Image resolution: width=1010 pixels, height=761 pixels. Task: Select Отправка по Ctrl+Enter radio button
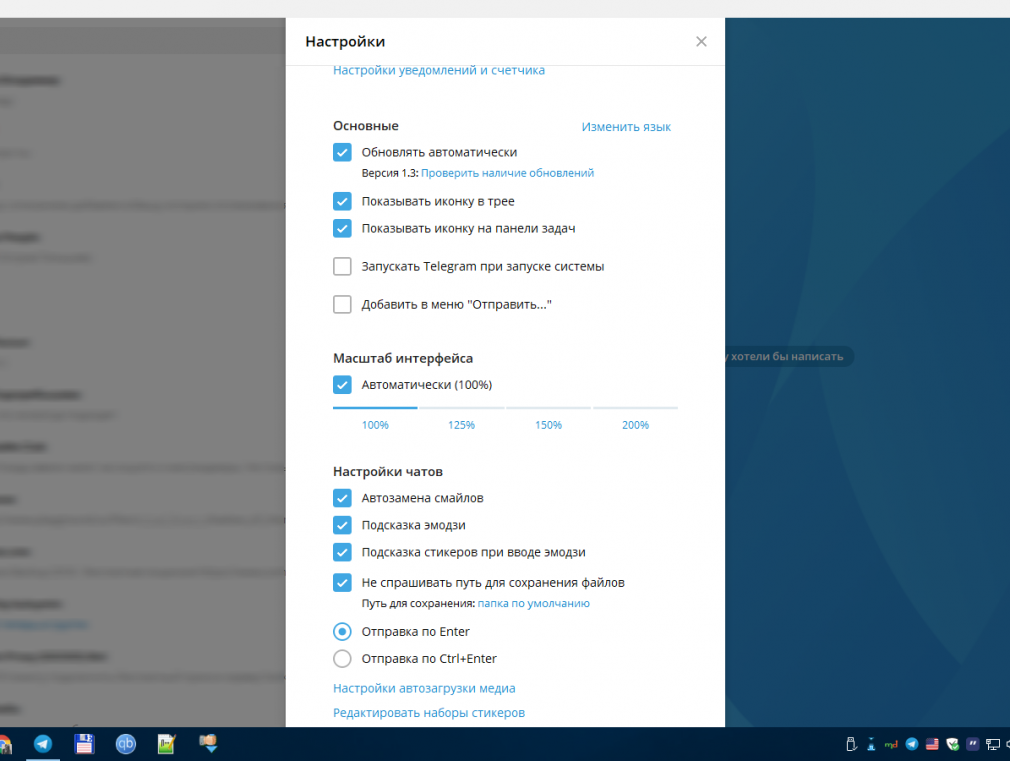click(x=342, y=659)
